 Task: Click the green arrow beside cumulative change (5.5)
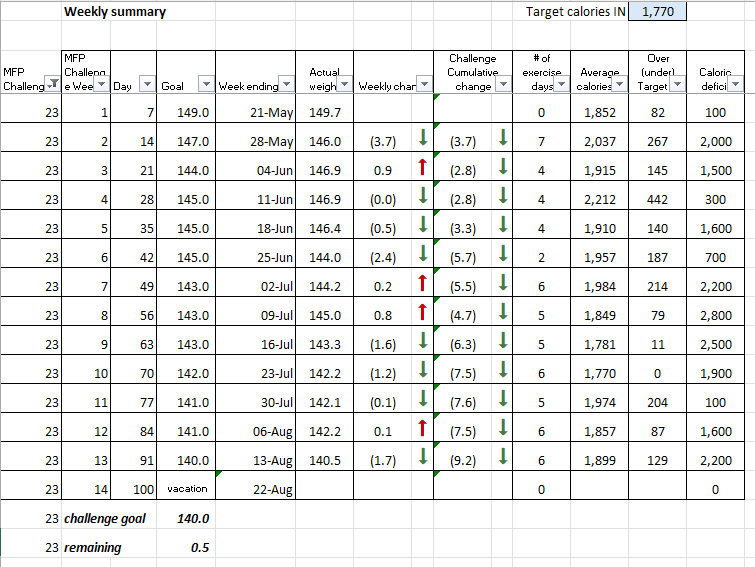(x=503, y=283)
